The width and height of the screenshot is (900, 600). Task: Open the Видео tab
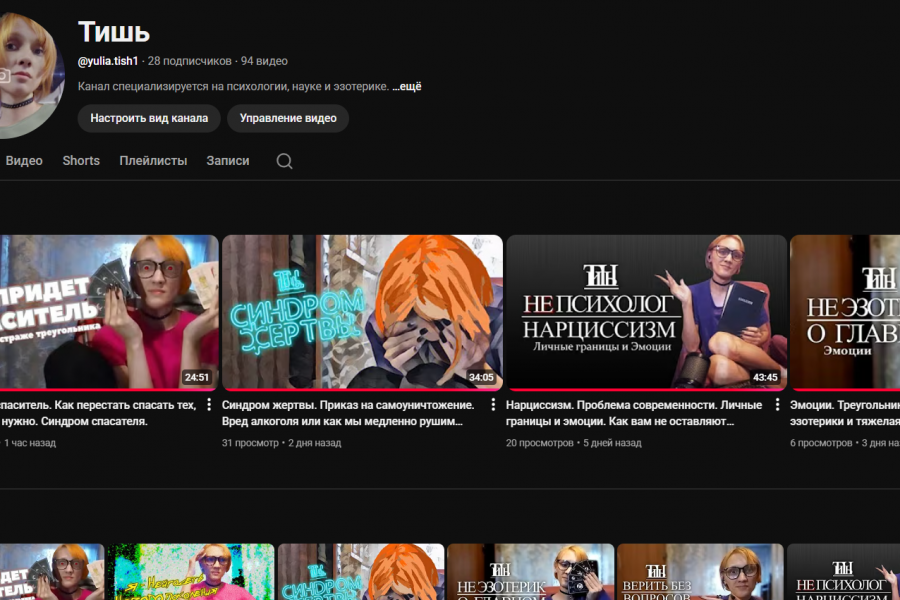tap(24, 161)
